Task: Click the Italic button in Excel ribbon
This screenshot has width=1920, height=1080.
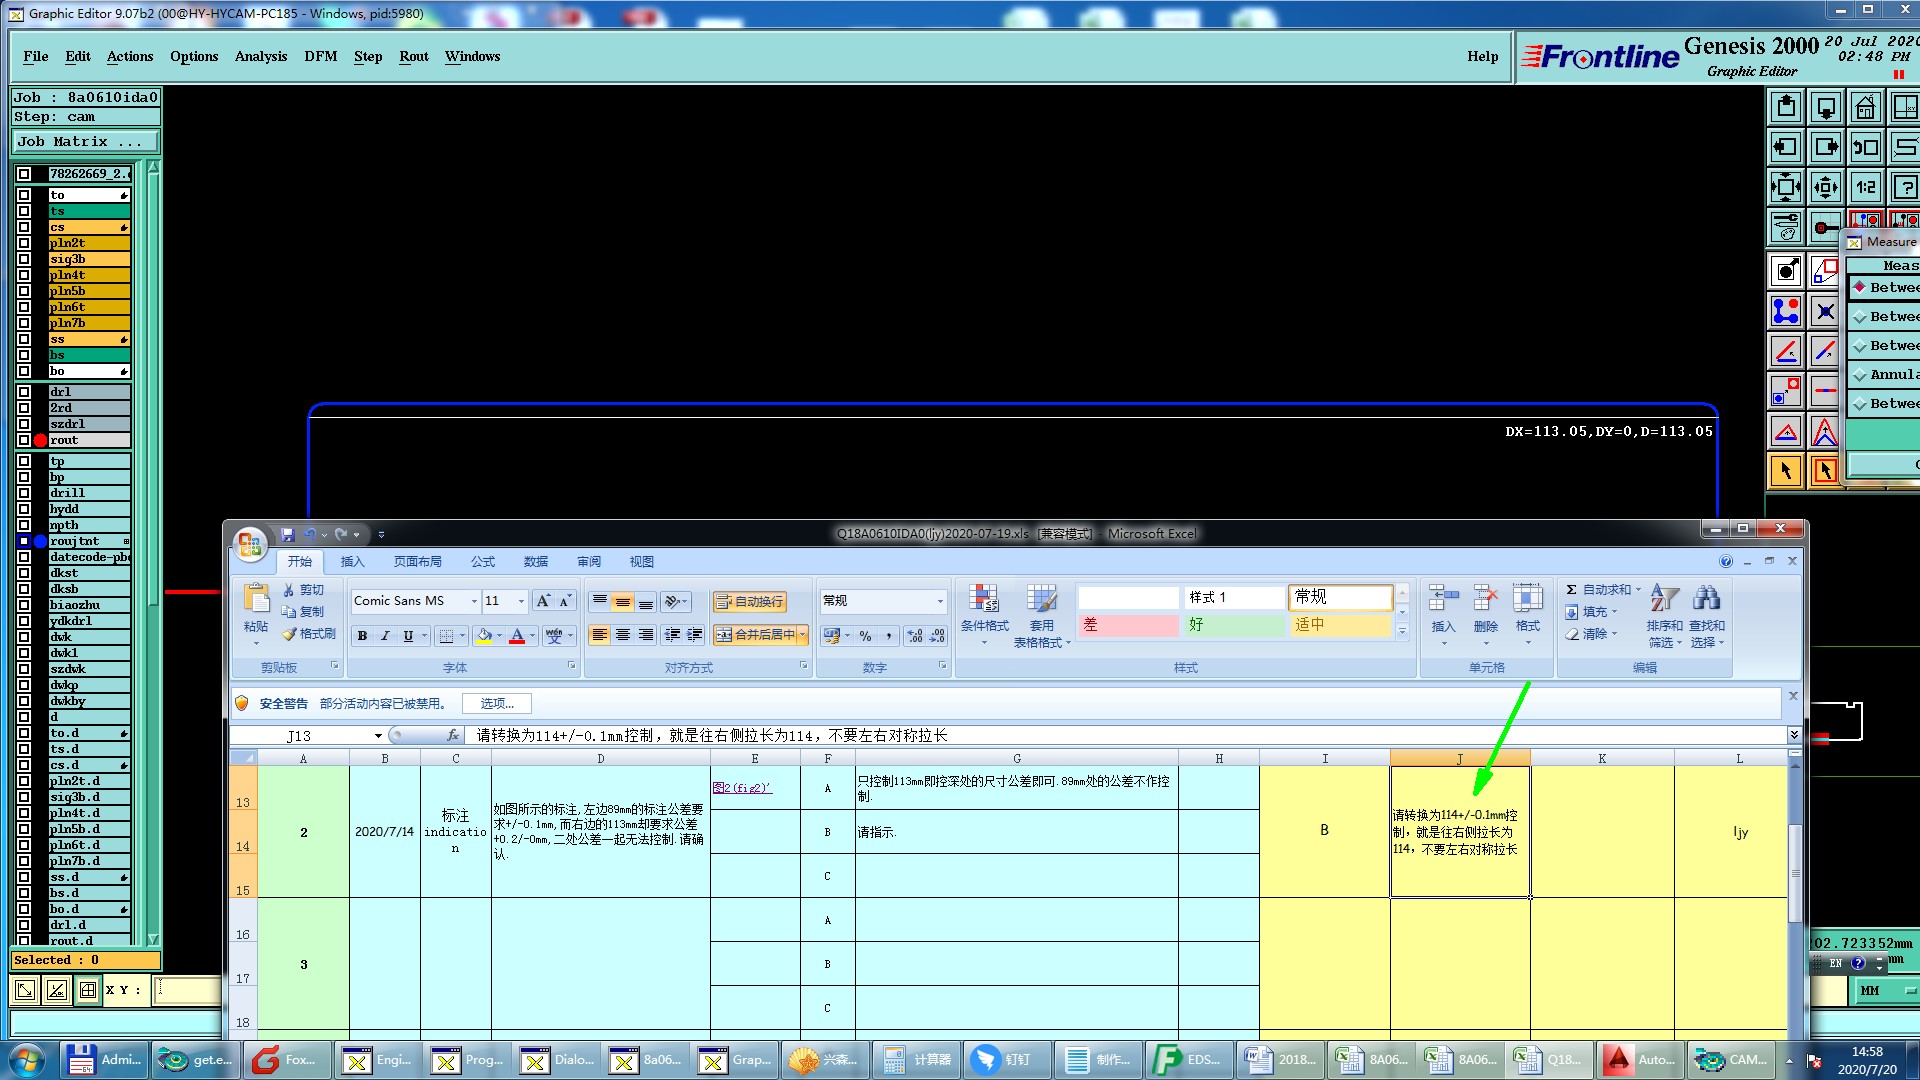Action: 385,636
